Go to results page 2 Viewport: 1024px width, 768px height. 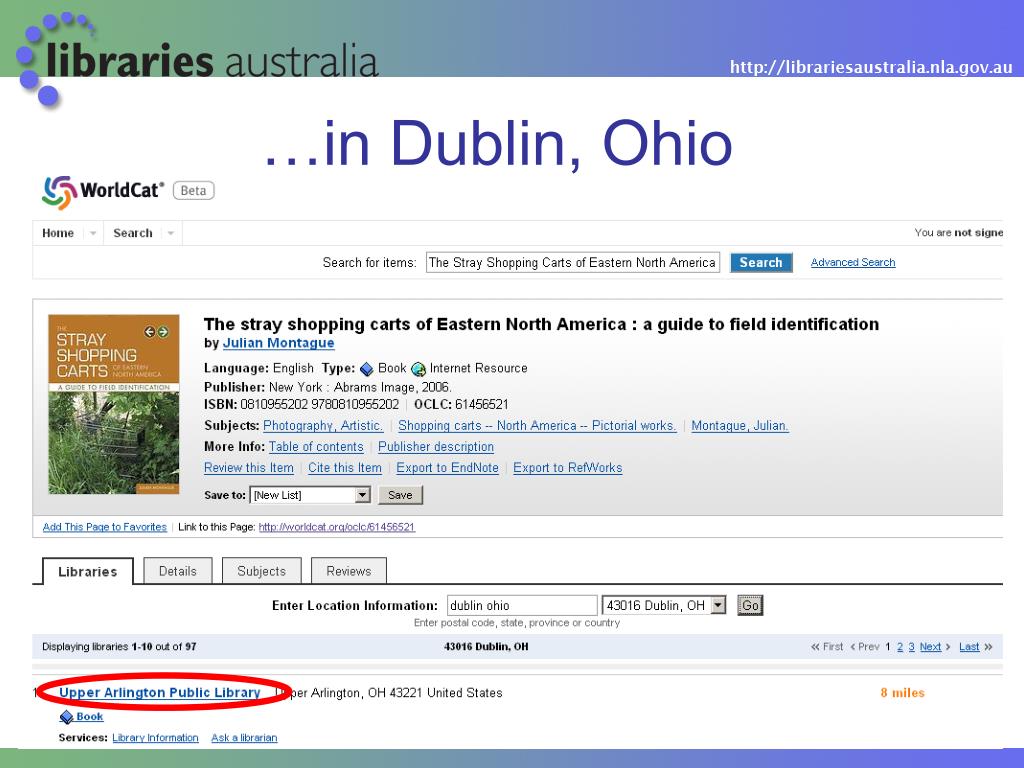click(x=900, y=647)
